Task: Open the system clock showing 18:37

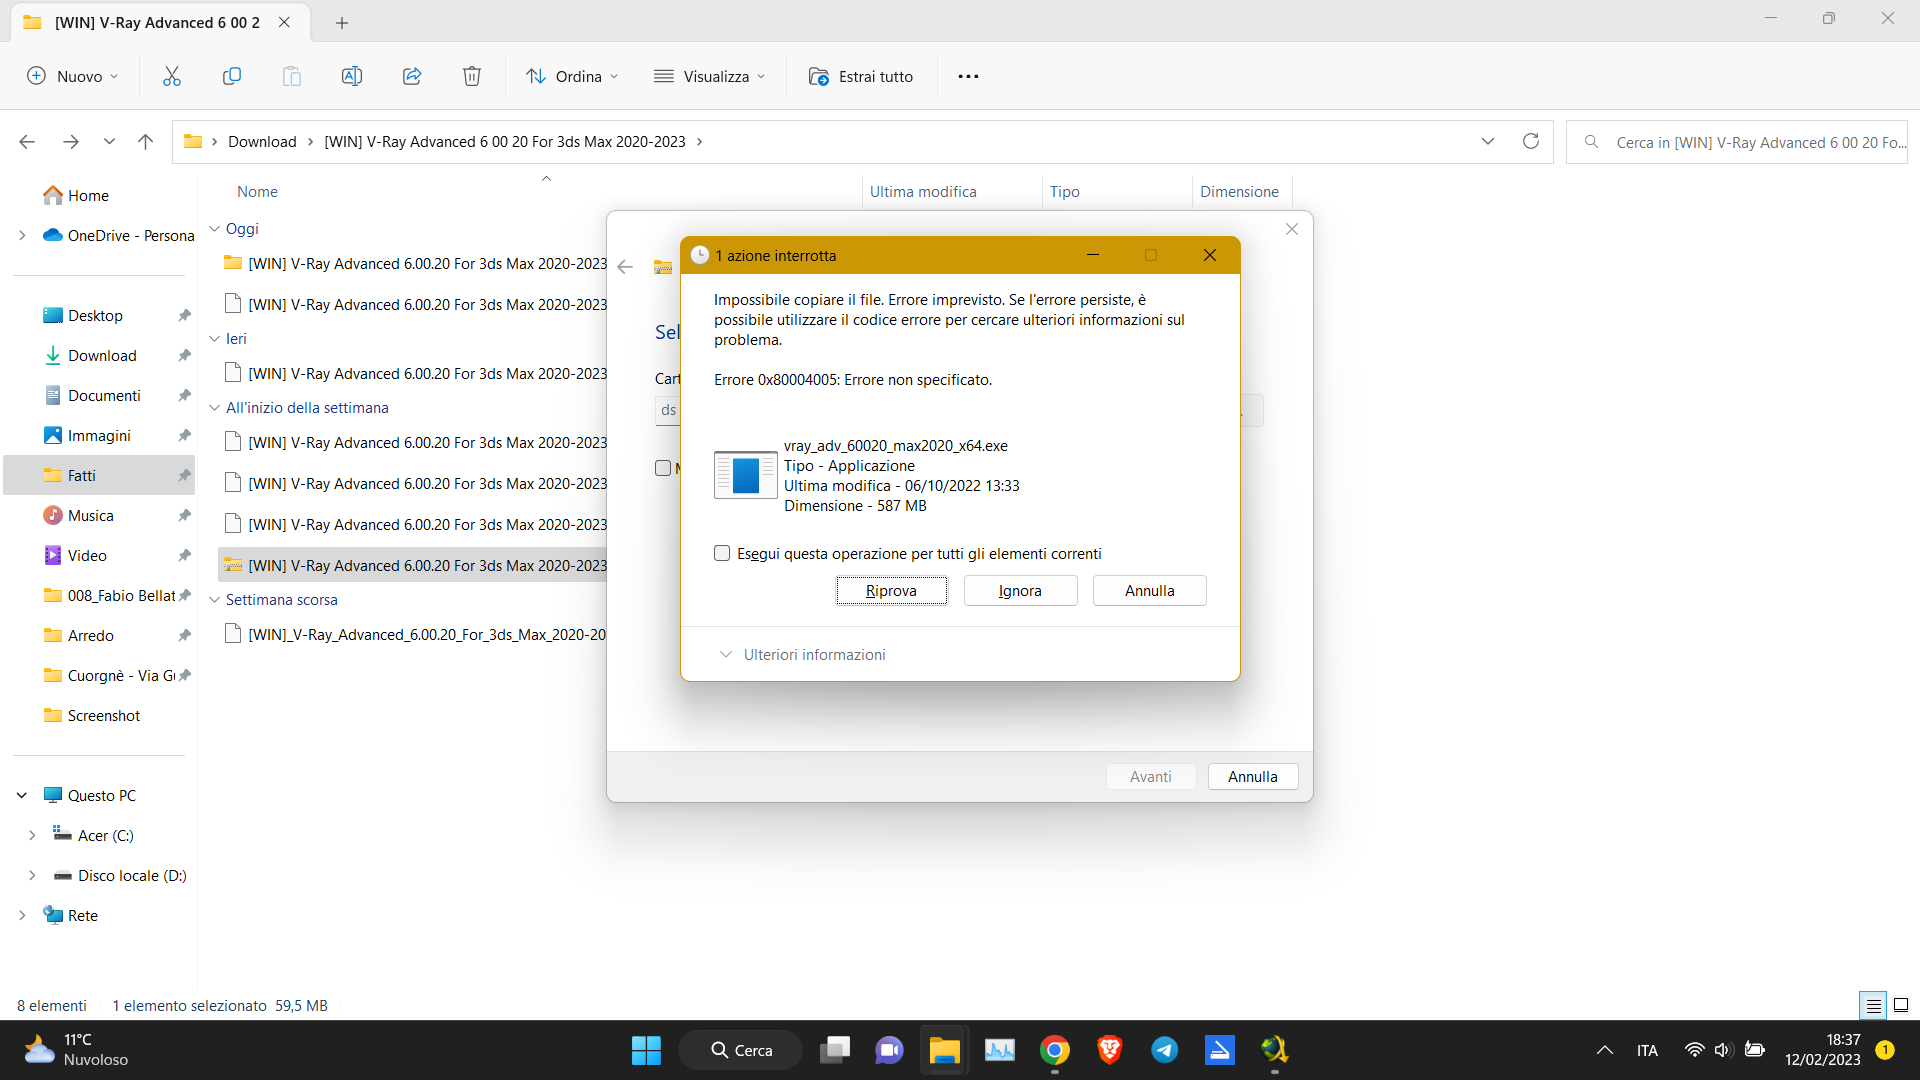Action: click(x=1822, y=1050)
